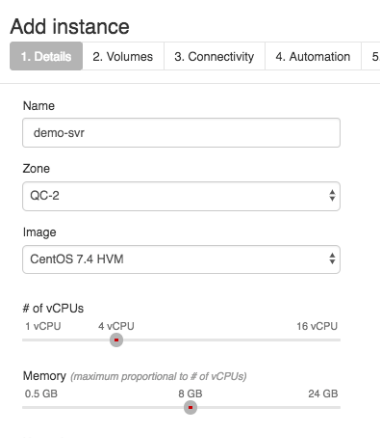
Task: Click the Name label above the text field
Action: point(39,106)
